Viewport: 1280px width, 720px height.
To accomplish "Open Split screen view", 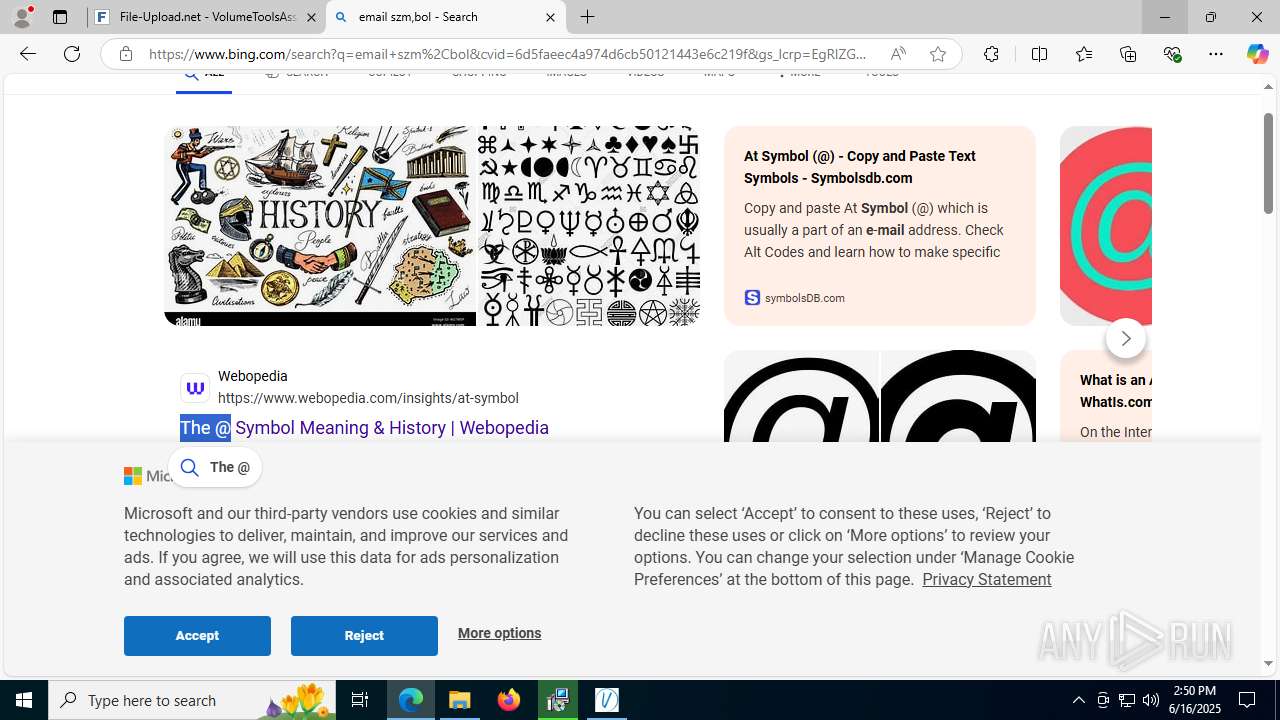I will point(1039,54).
